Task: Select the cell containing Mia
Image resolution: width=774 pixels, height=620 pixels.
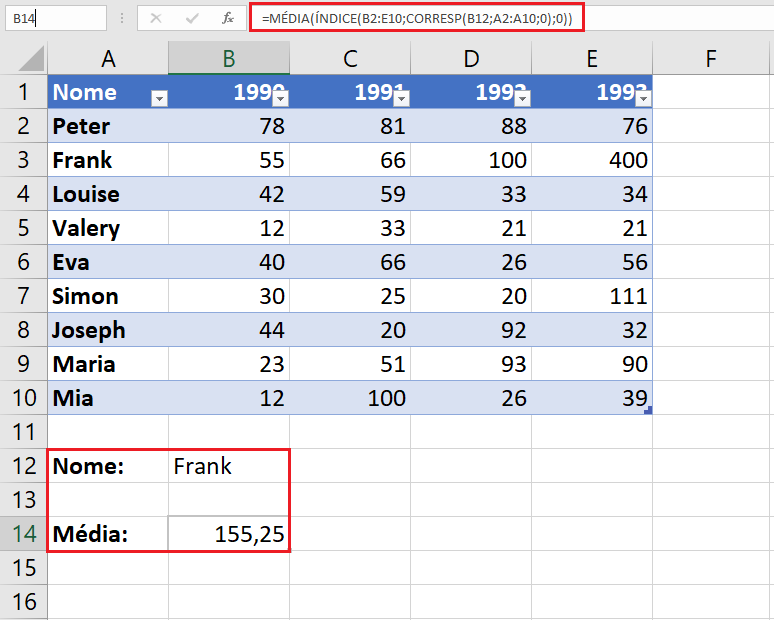Action: point(108,398)
